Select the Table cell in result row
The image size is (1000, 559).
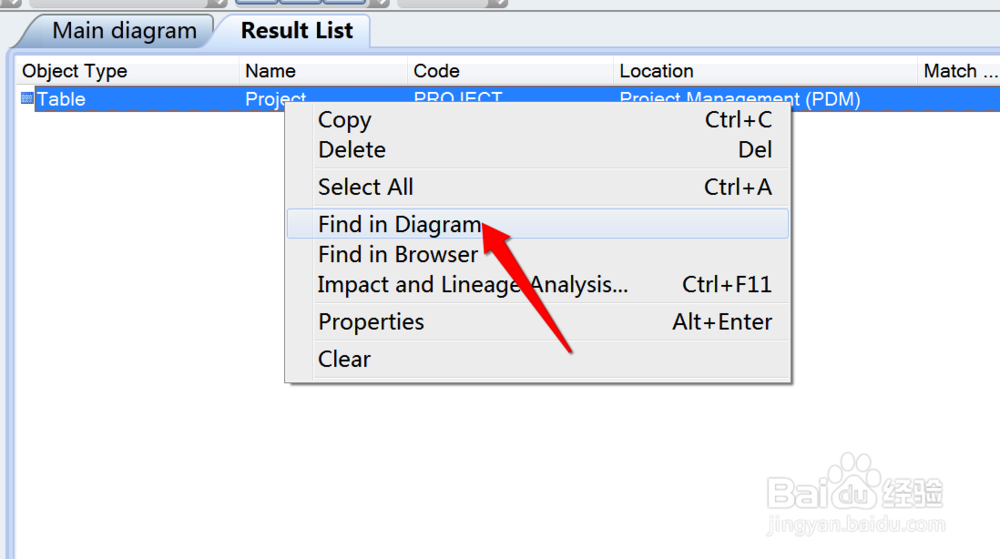point(61,99)
